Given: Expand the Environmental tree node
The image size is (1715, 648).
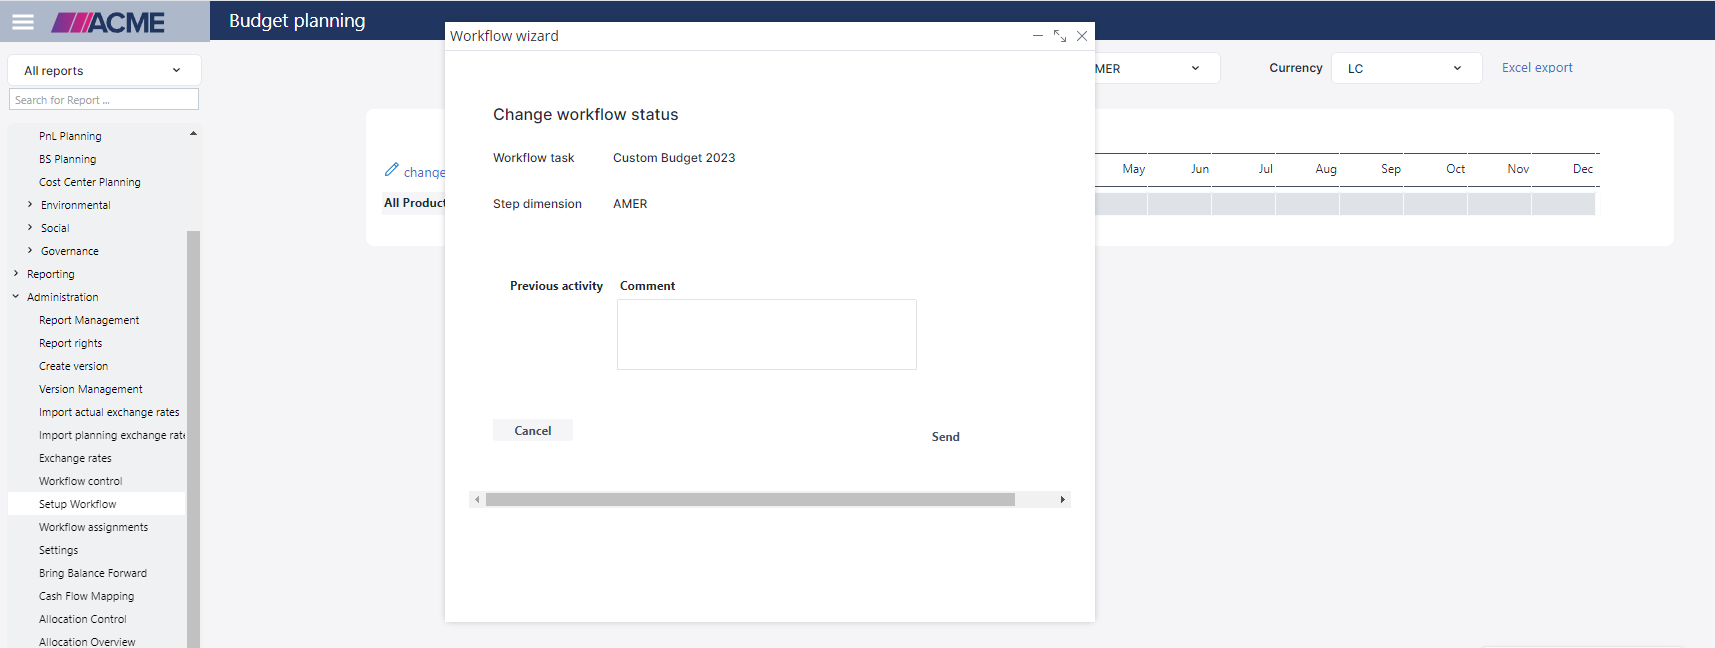Looking at the screenshot, I should click(30, 205).
